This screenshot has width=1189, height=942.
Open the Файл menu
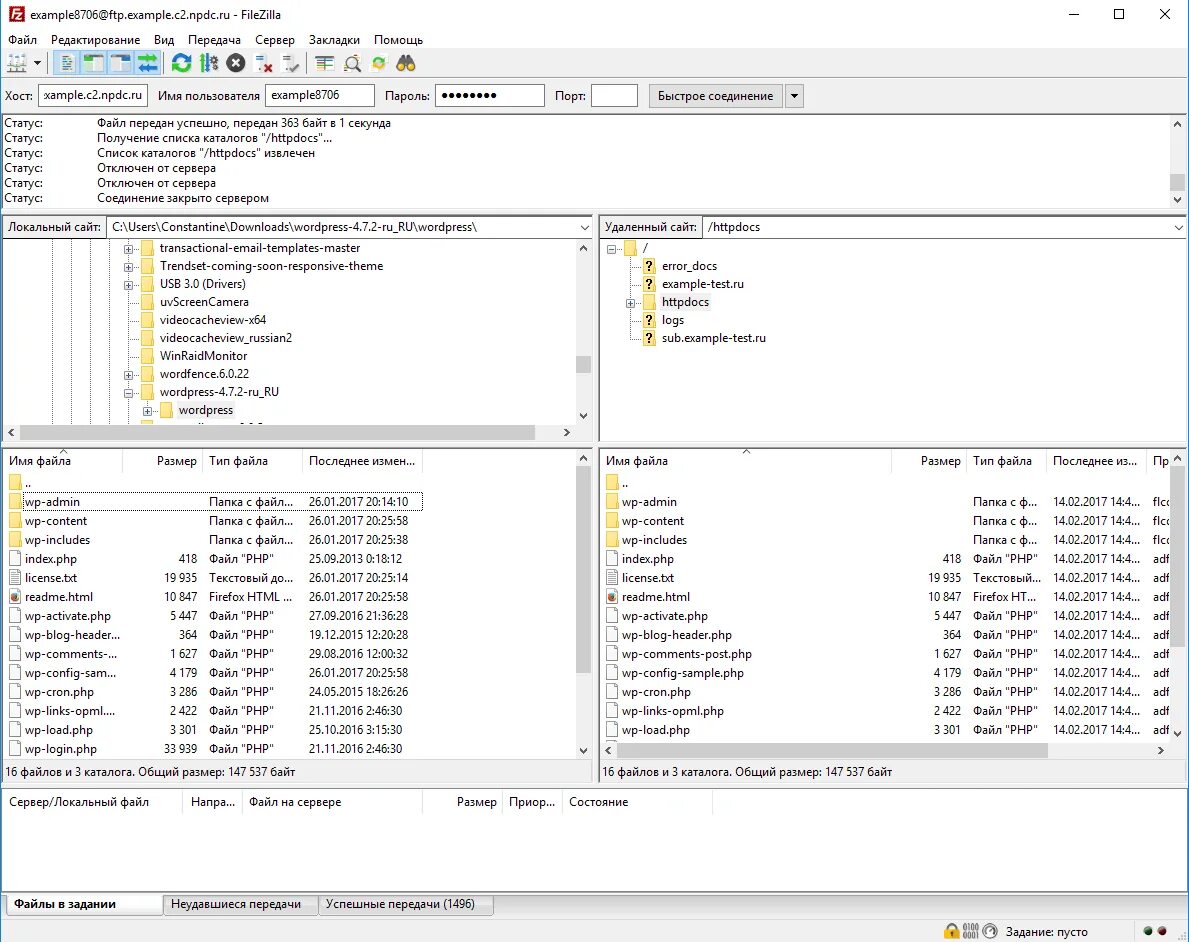(22, 39)
